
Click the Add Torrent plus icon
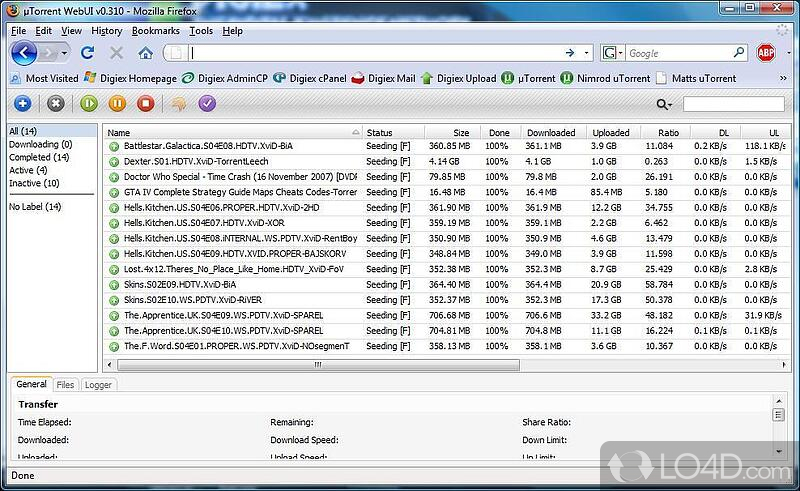[22, 103]
